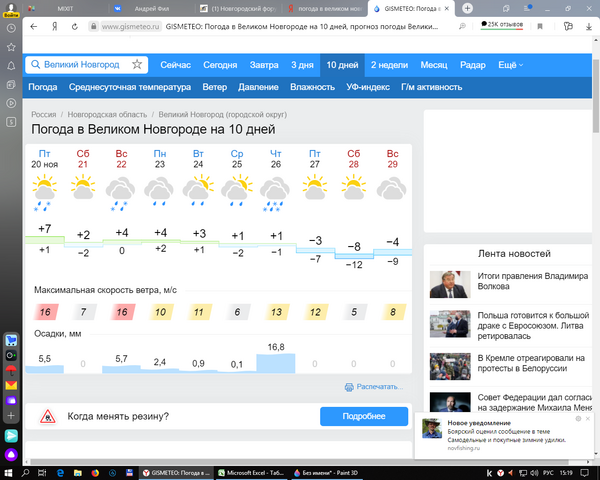
Task: Switch to the 2 недели forecast tab
Action: click(389, 65)
